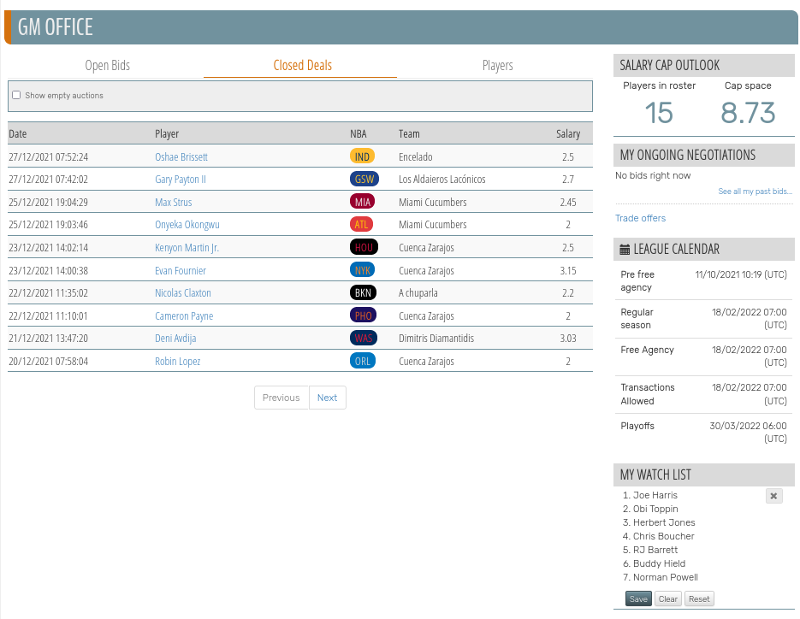Open the Players tab
Viewport: 800px width, 619px height.
(497, 66)
